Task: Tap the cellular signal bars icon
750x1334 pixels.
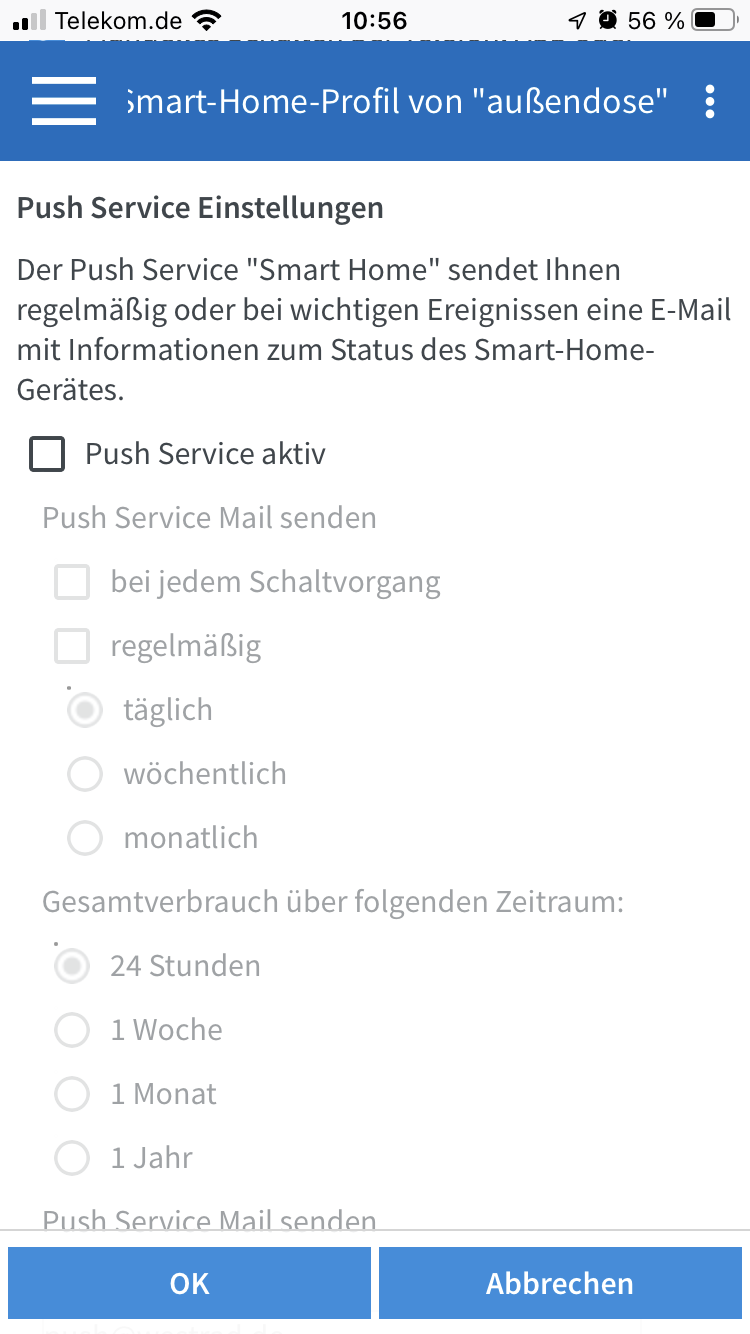Action: (32, 20)
